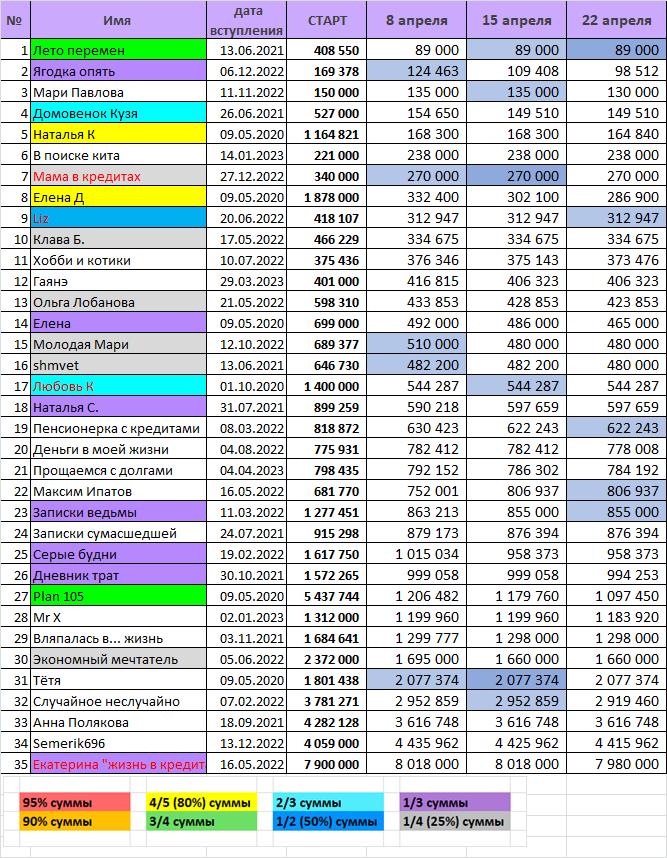Select the 'Мари Павлова' cell
This screenshot has height=858, width=667.
(x=118, y=92)
